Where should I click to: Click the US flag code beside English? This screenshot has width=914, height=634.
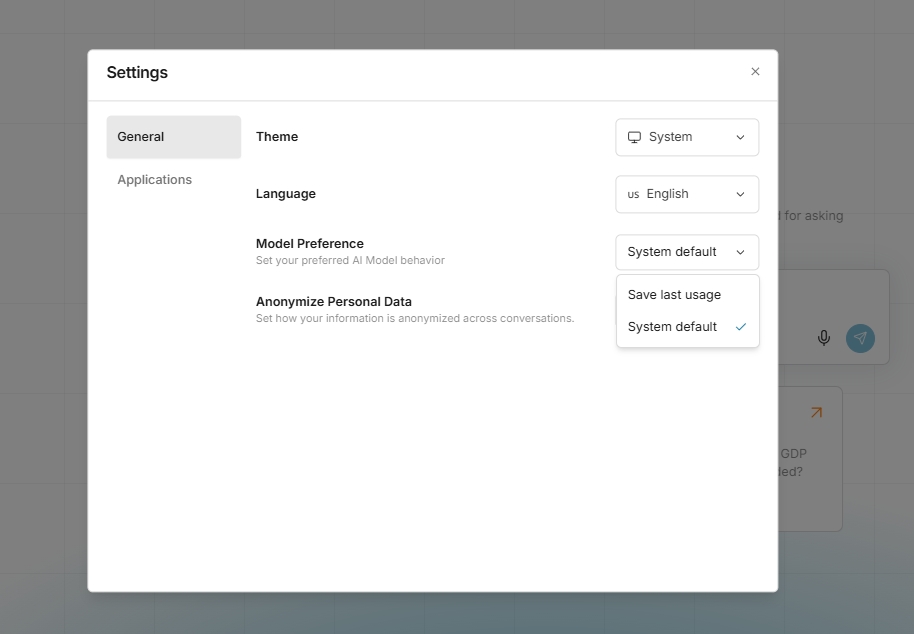pyautogui.click(x=633, y=195)
